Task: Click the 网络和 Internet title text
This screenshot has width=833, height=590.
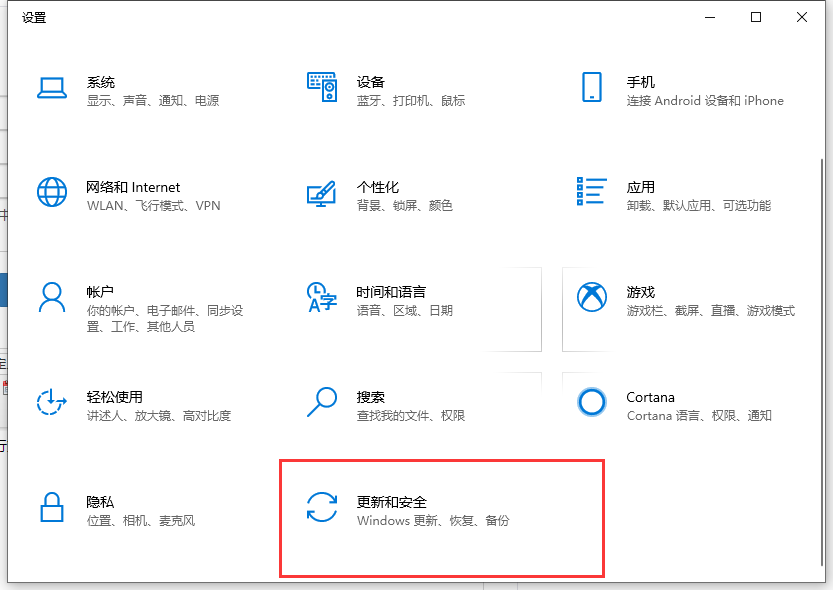Action: [133, 187]
